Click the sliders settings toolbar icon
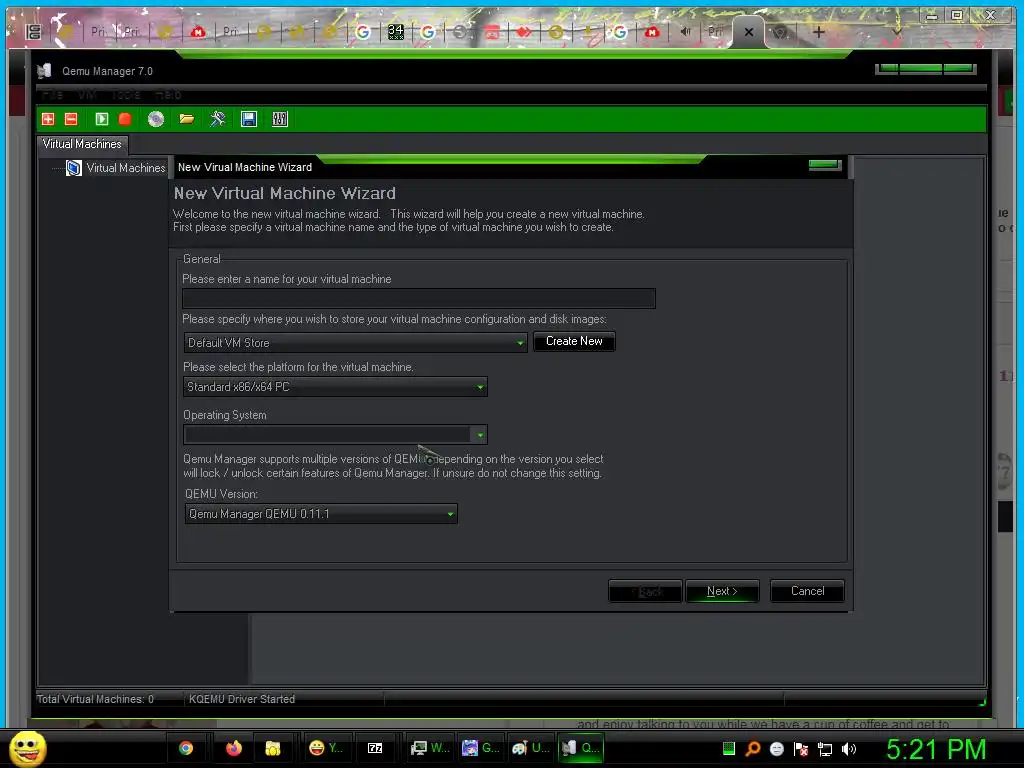This screenshot has width=1024, height=768. point(280,119)
